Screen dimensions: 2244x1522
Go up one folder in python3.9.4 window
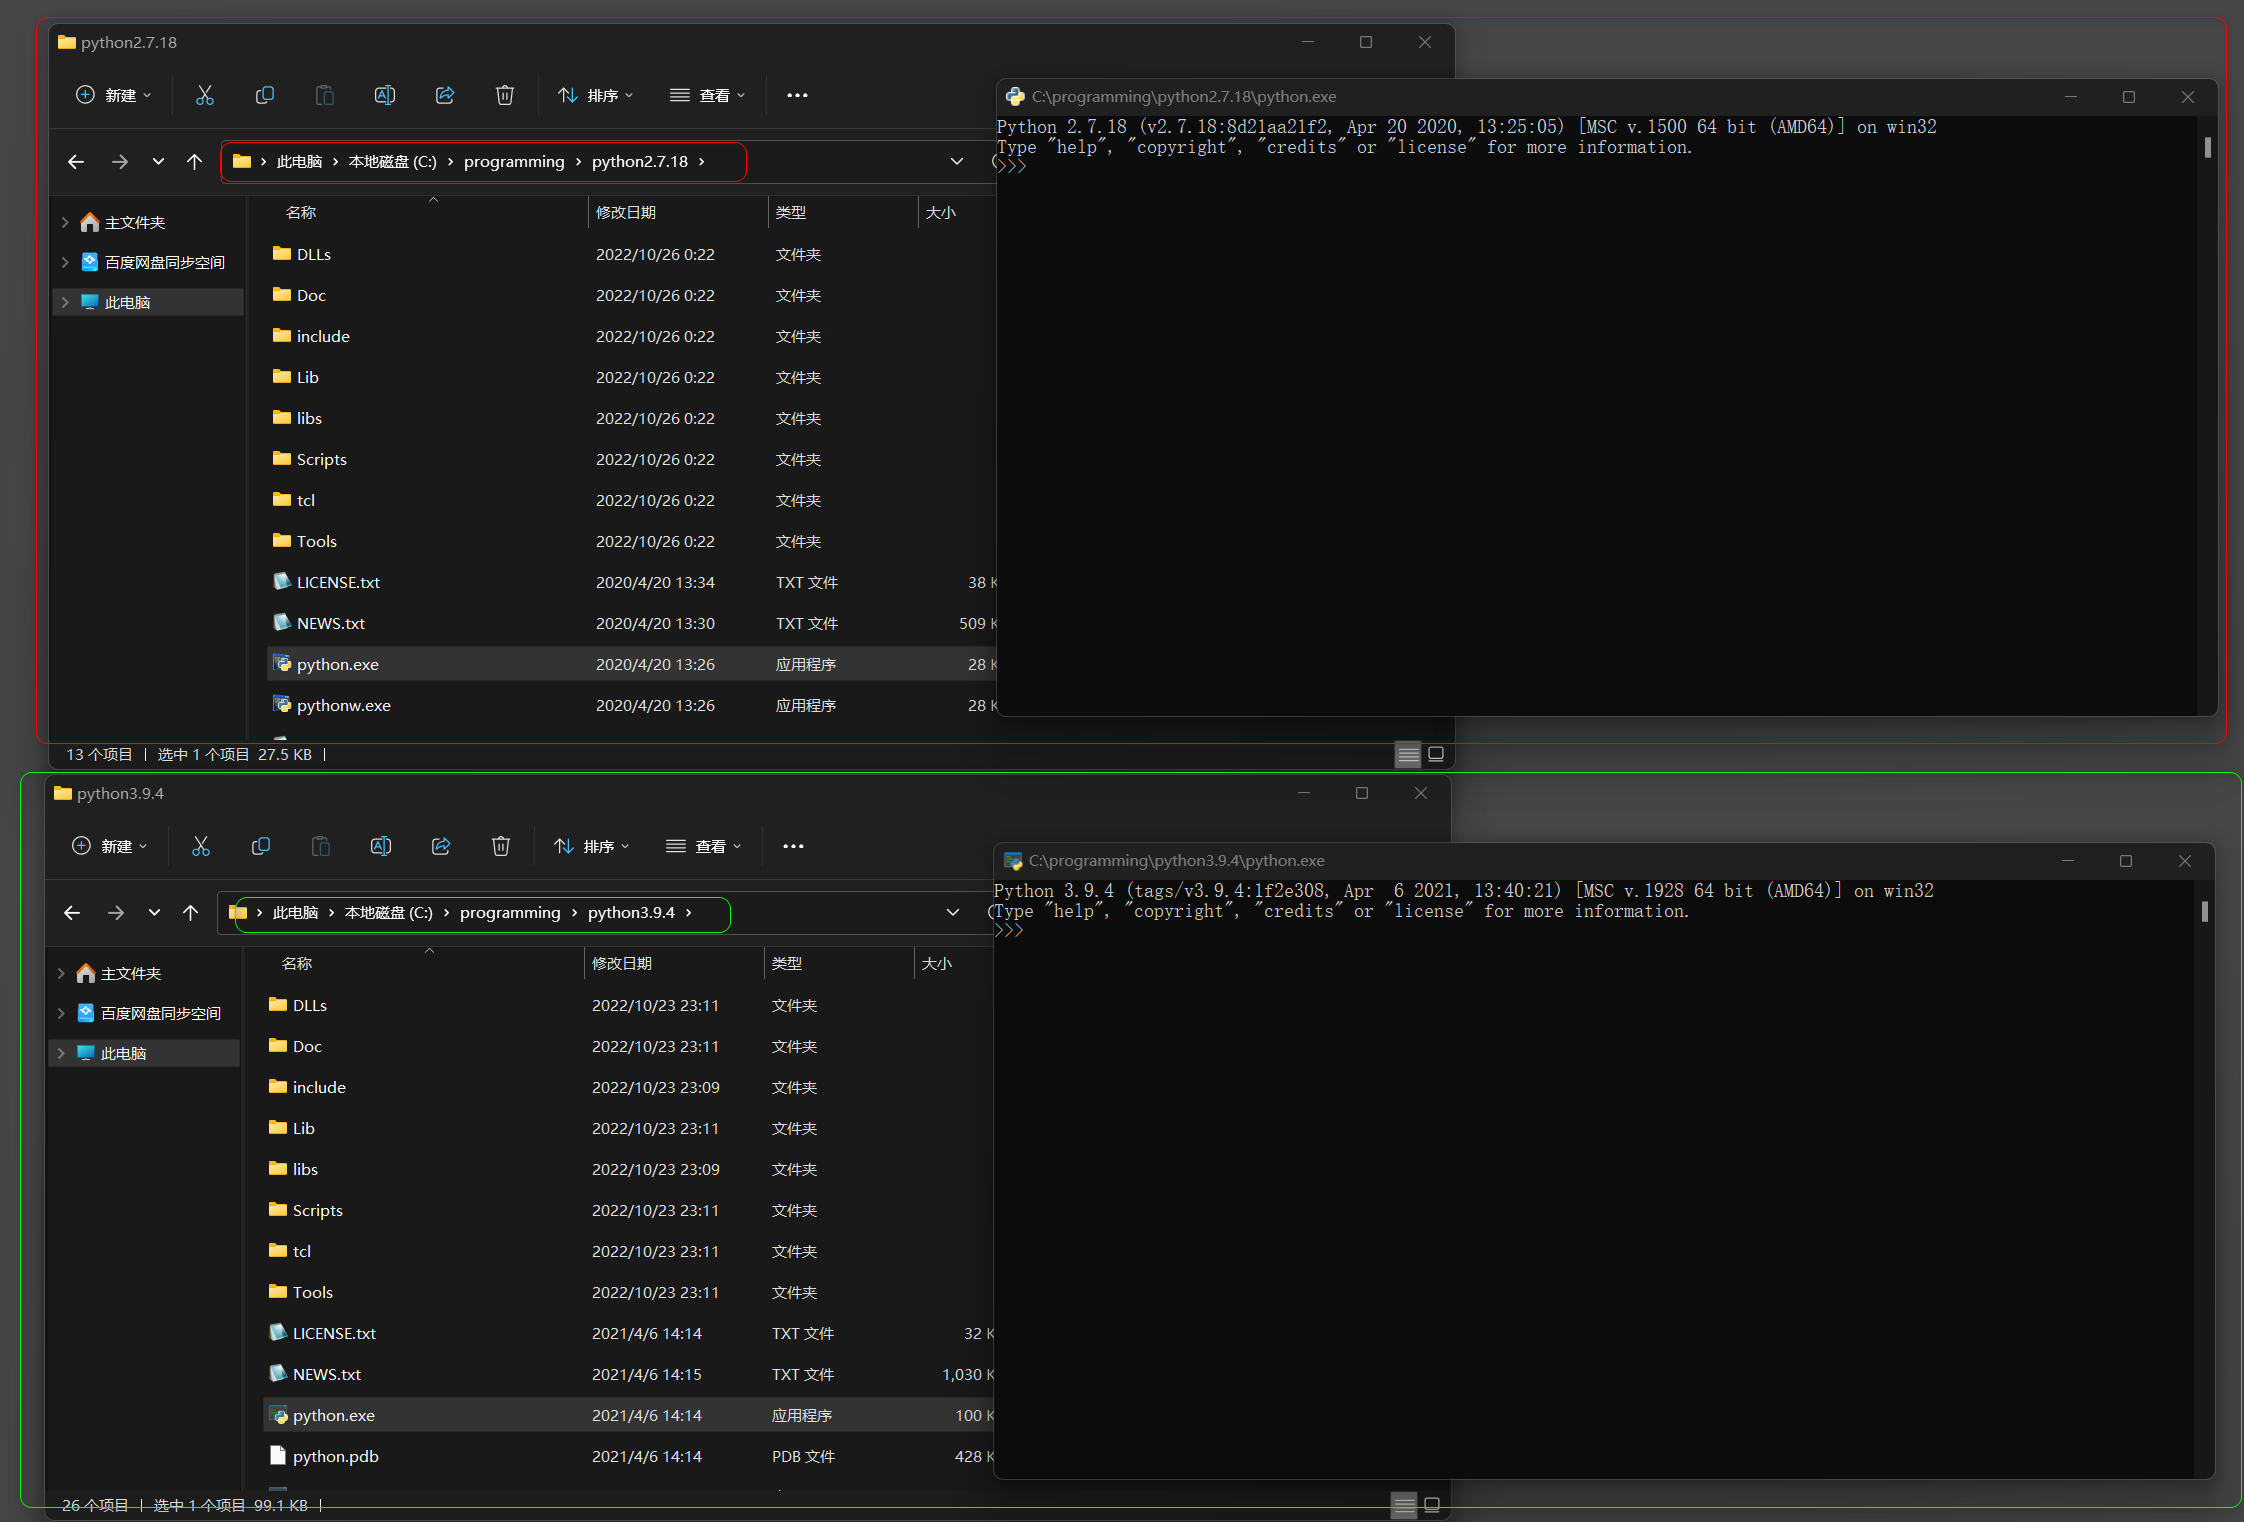190,912
